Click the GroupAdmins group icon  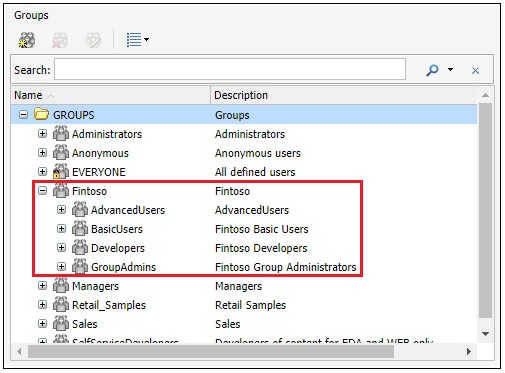pos(80,266)
